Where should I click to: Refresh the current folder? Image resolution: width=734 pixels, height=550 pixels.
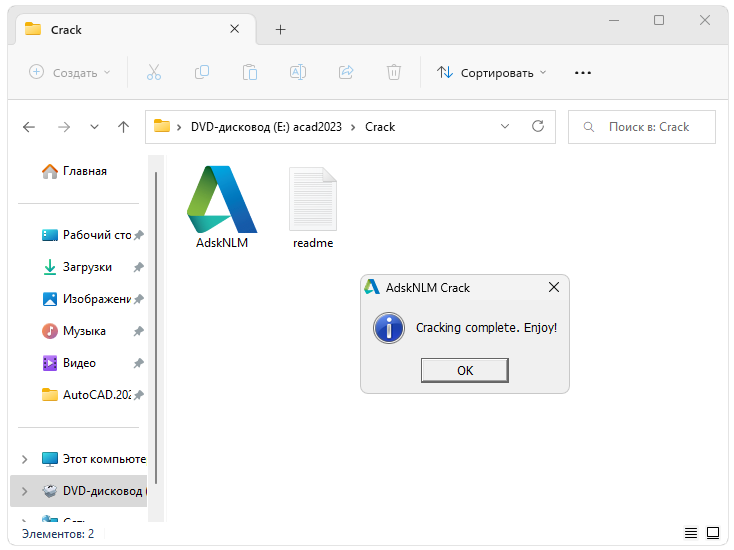[538, 126]
